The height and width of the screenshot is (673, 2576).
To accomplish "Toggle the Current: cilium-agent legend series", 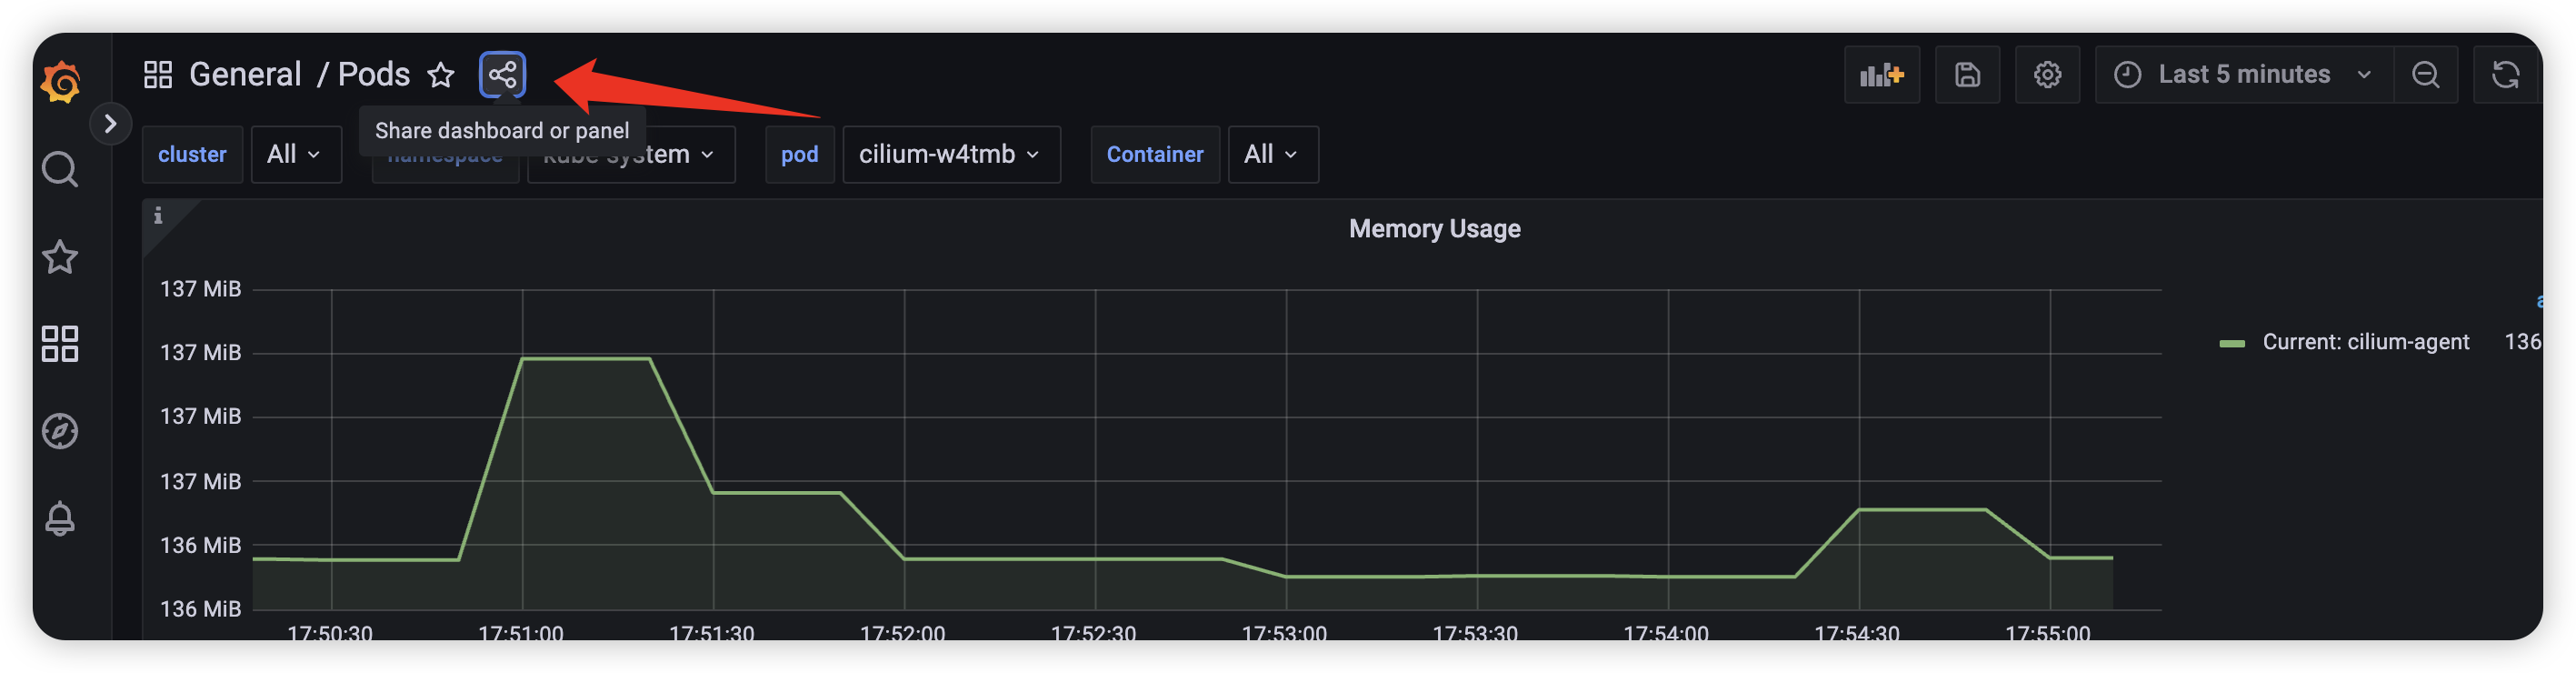I will click(x=2365, y=342).
